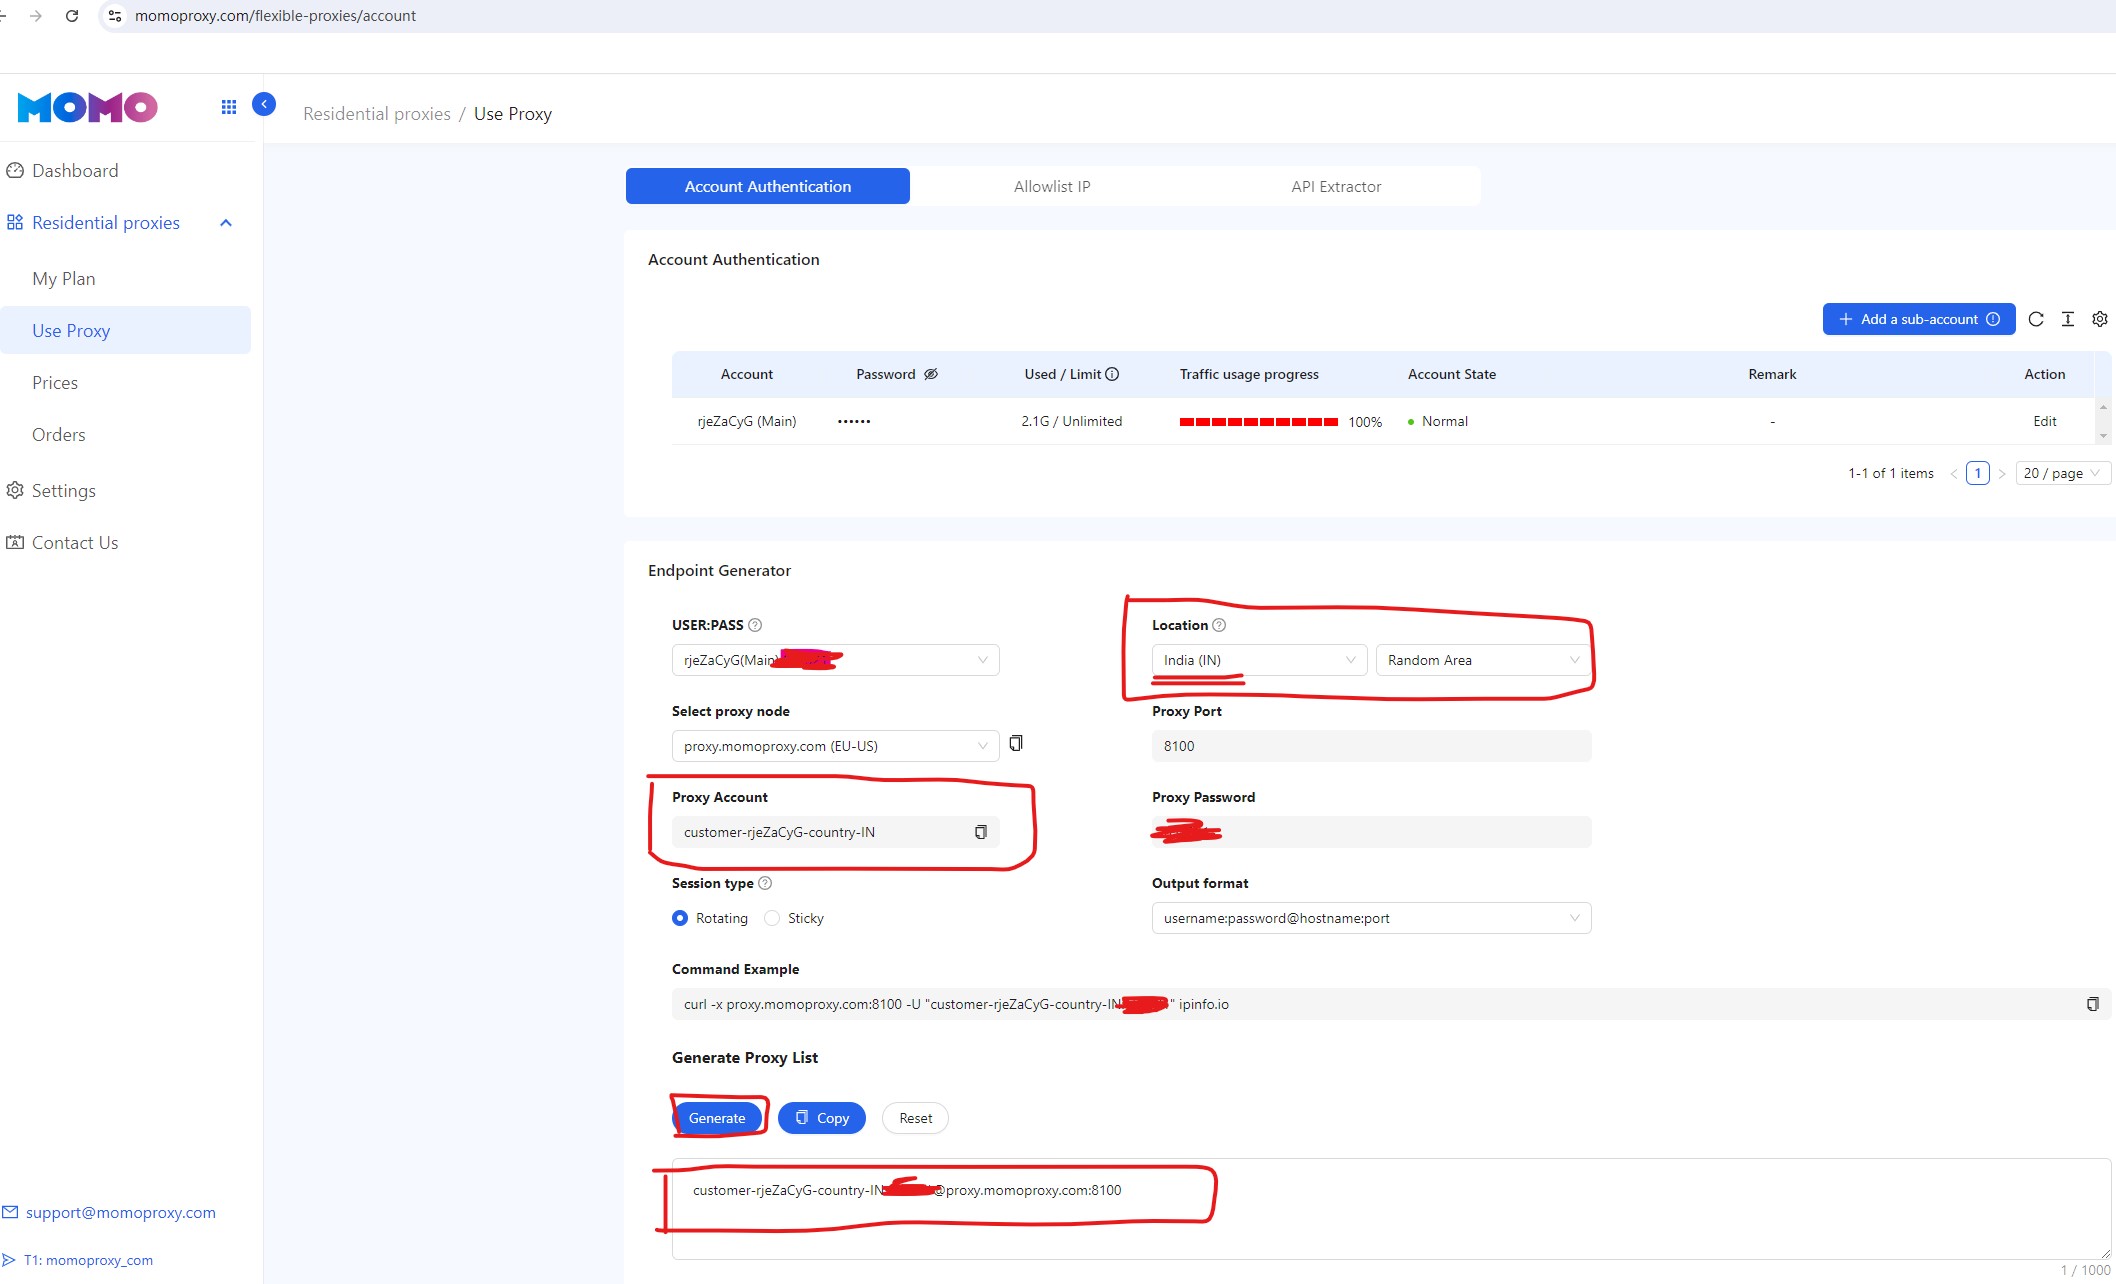This screenshot has height=1284, width=2116.
Task: Copy the Proxy Account value
Action: [x=981, y=832]
